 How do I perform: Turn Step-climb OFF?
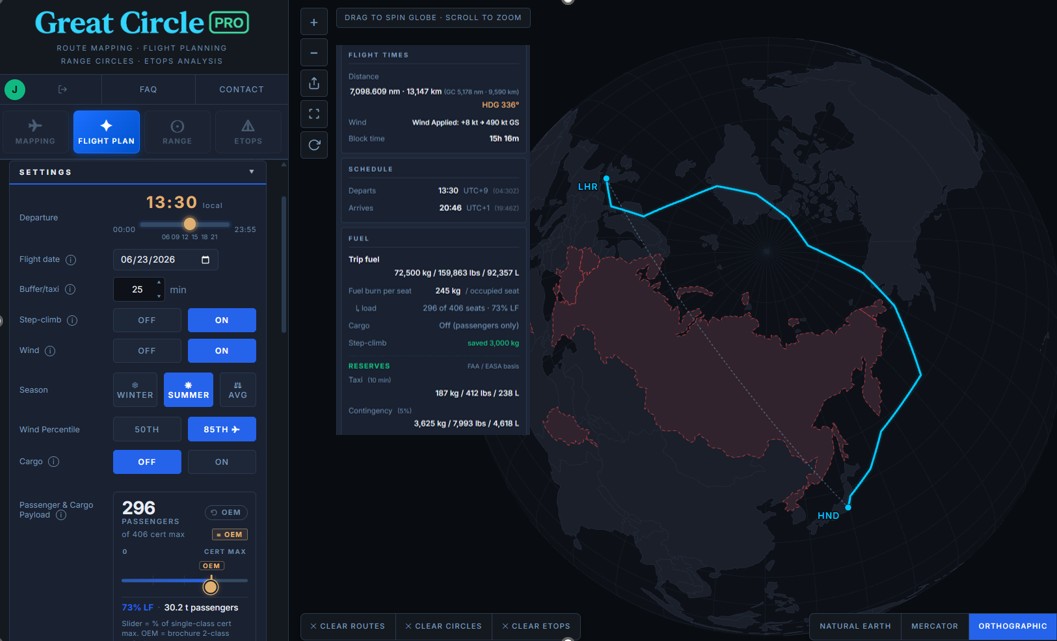tap(147, 320)
